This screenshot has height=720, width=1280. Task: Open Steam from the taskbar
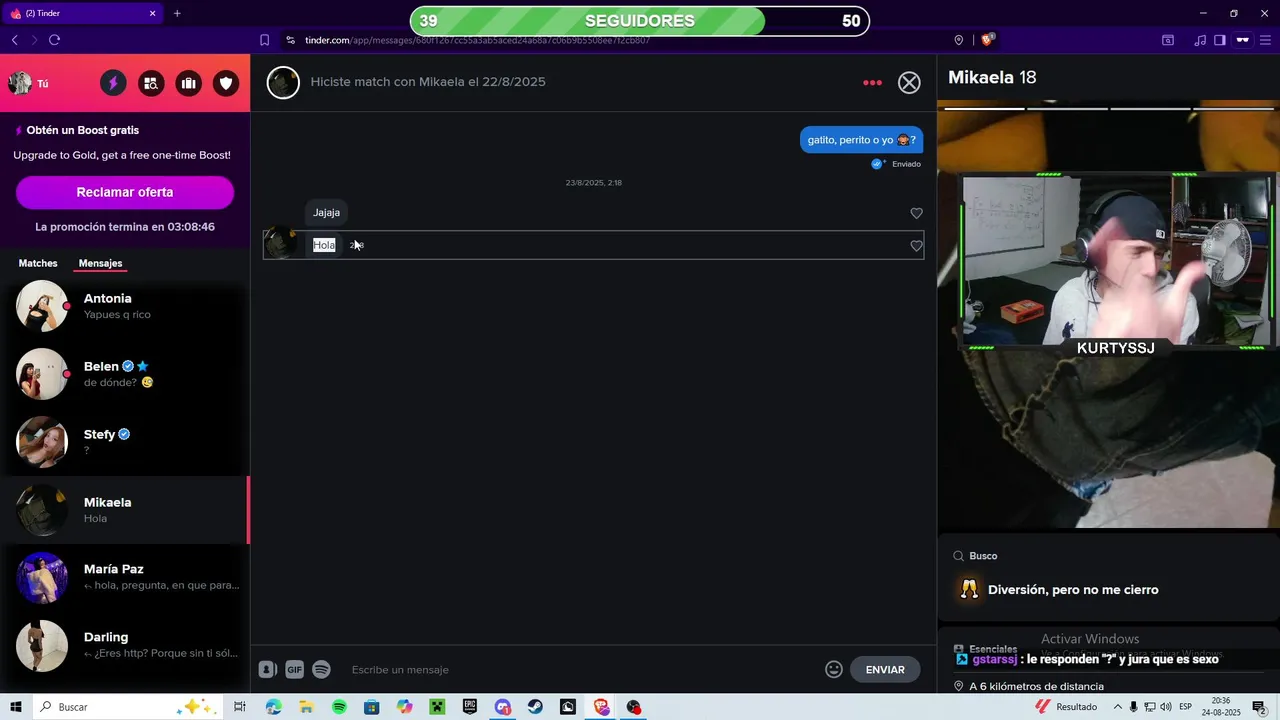535,707
